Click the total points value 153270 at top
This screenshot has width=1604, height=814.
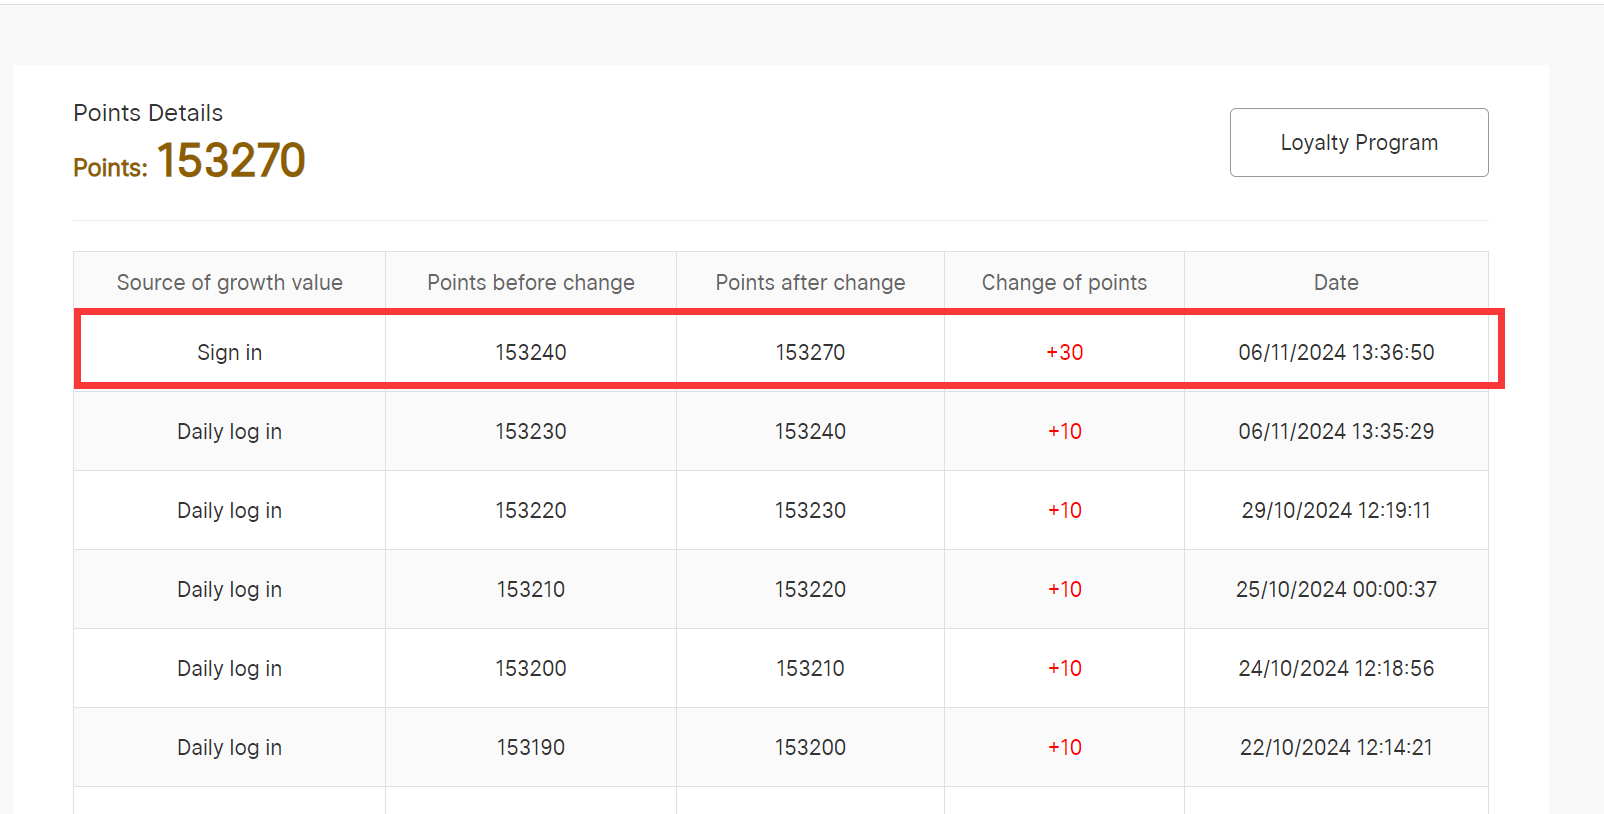coord(231,161)
